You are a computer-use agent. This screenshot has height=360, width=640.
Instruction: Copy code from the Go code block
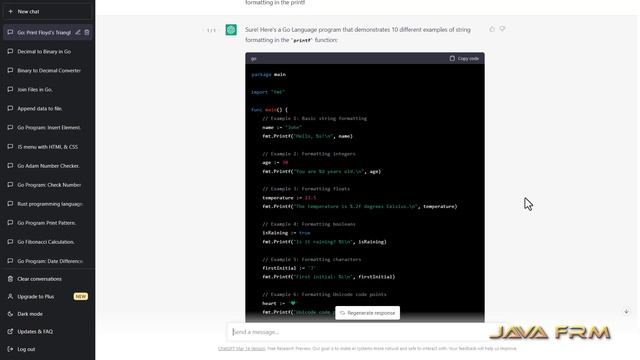point(464,58)
